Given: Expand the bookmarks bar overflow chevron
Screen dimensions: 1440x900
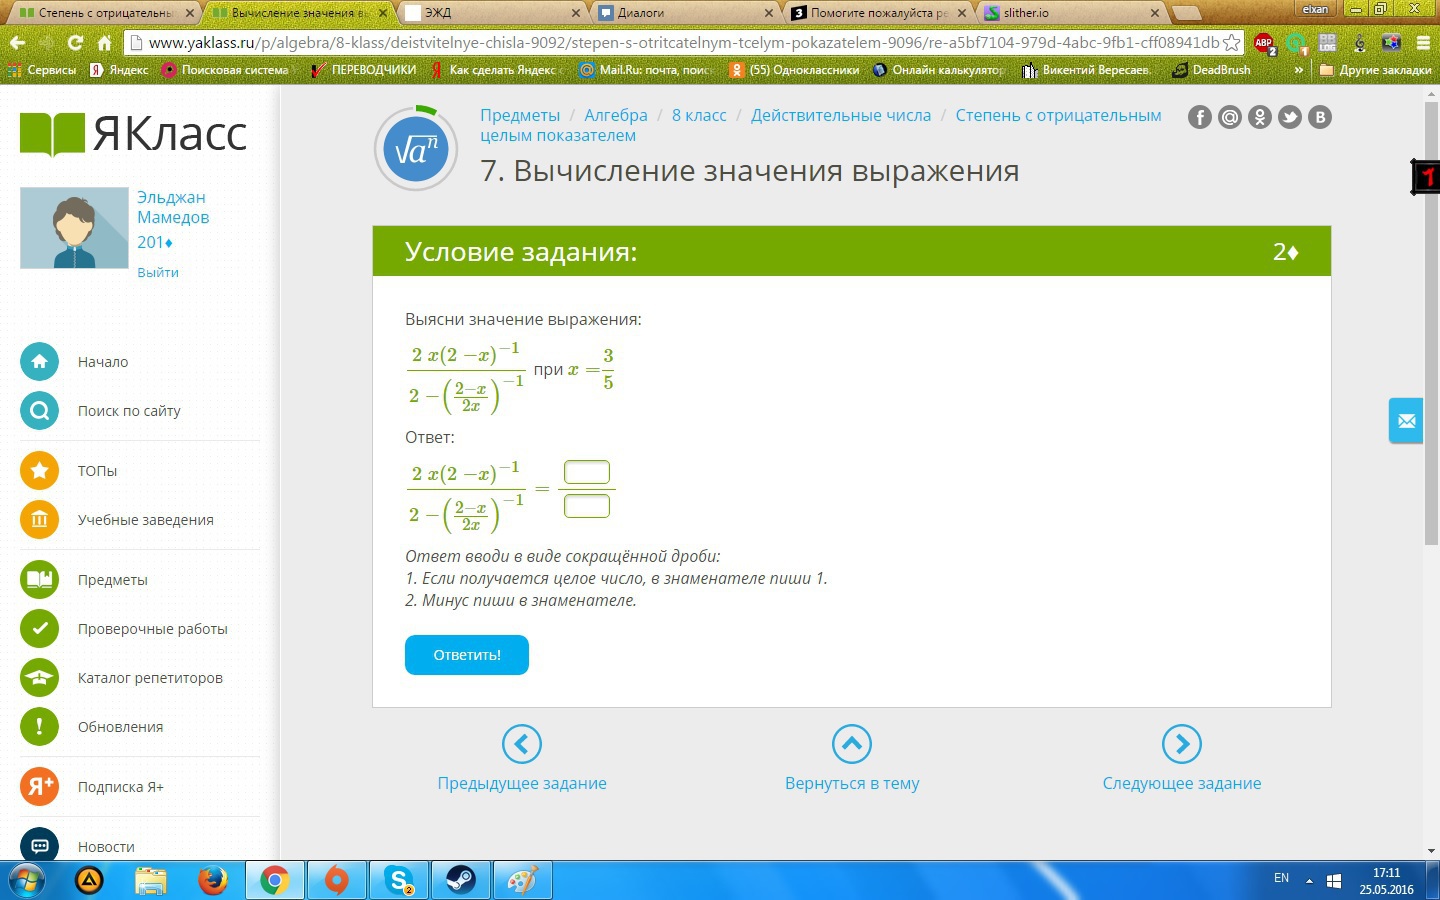Looking at the screenshot, I should pos(1298,70).
